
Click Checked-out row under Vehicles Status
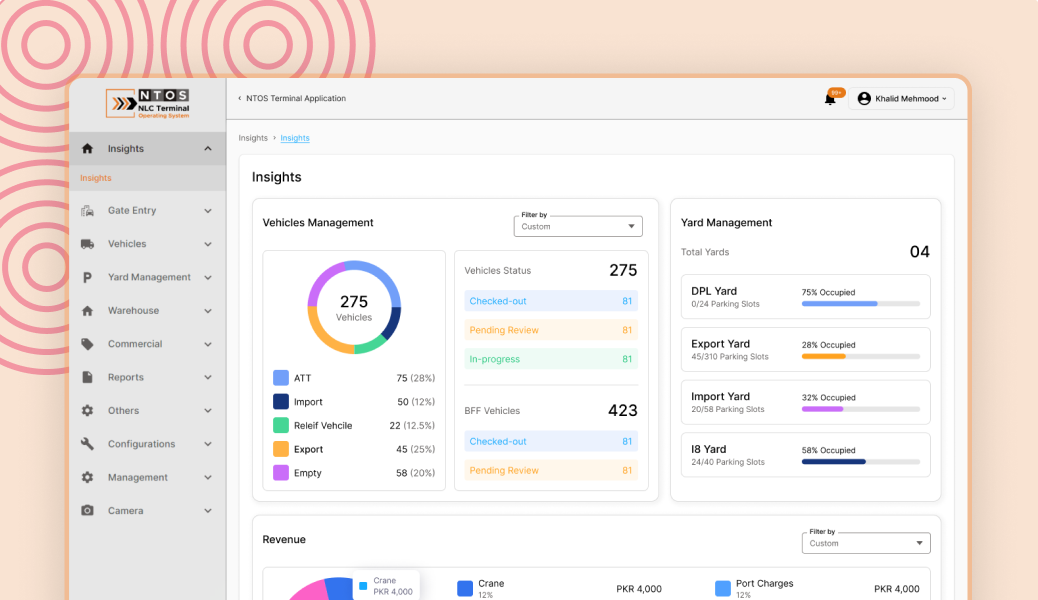[x=551, y=301]
